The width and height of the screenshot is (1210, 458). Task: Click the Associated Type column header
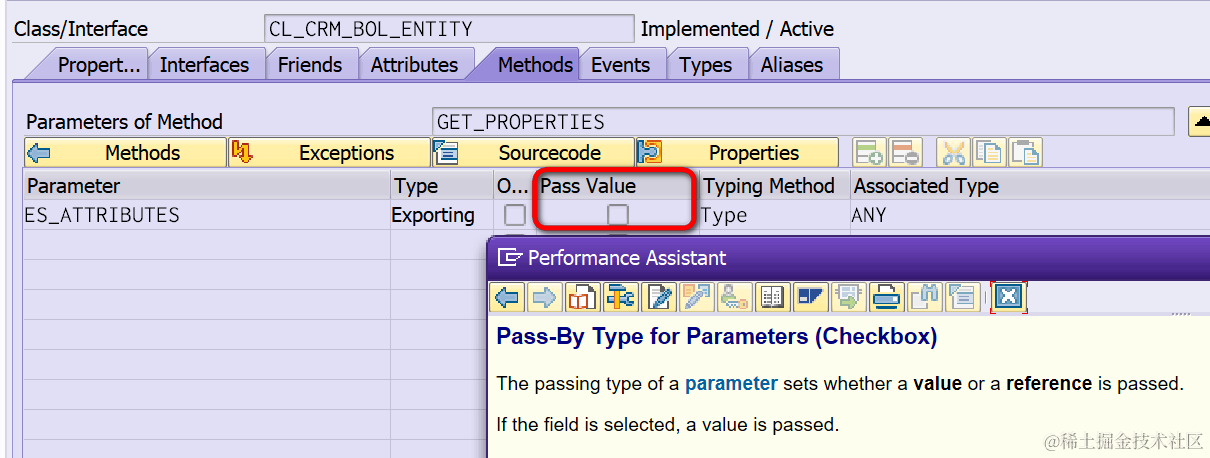(x=1030, y=186)
